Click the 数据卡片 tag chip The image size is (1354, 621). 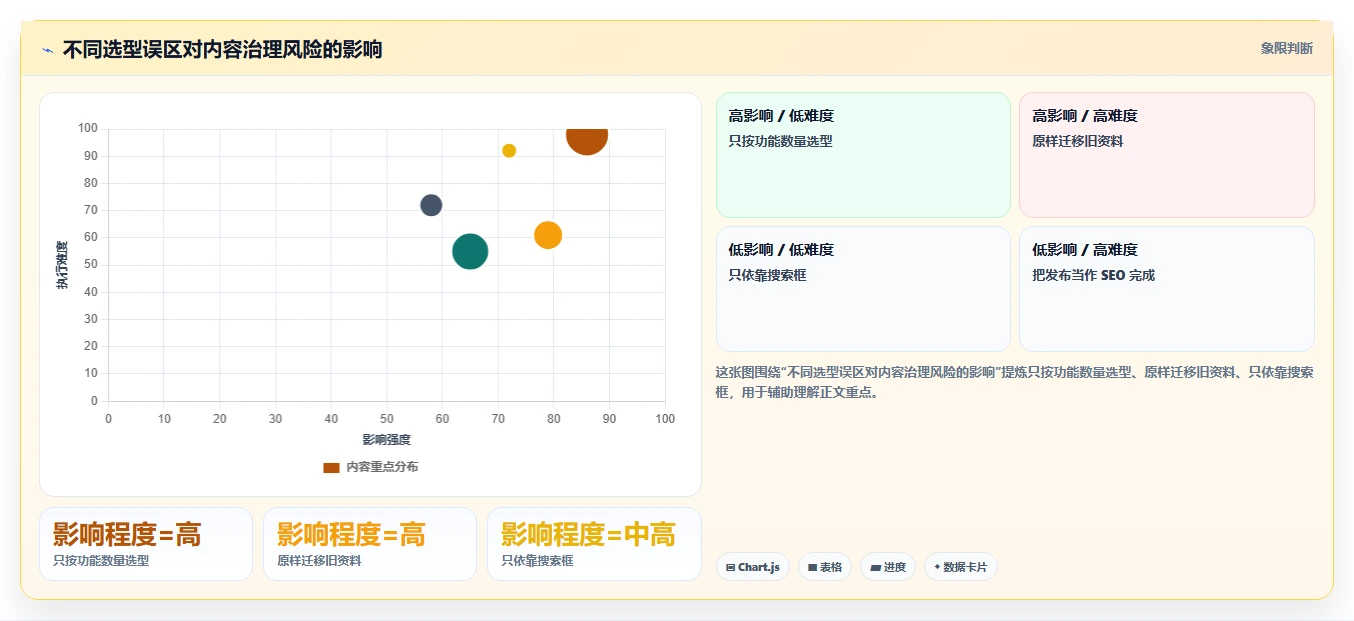coord(960,567)
